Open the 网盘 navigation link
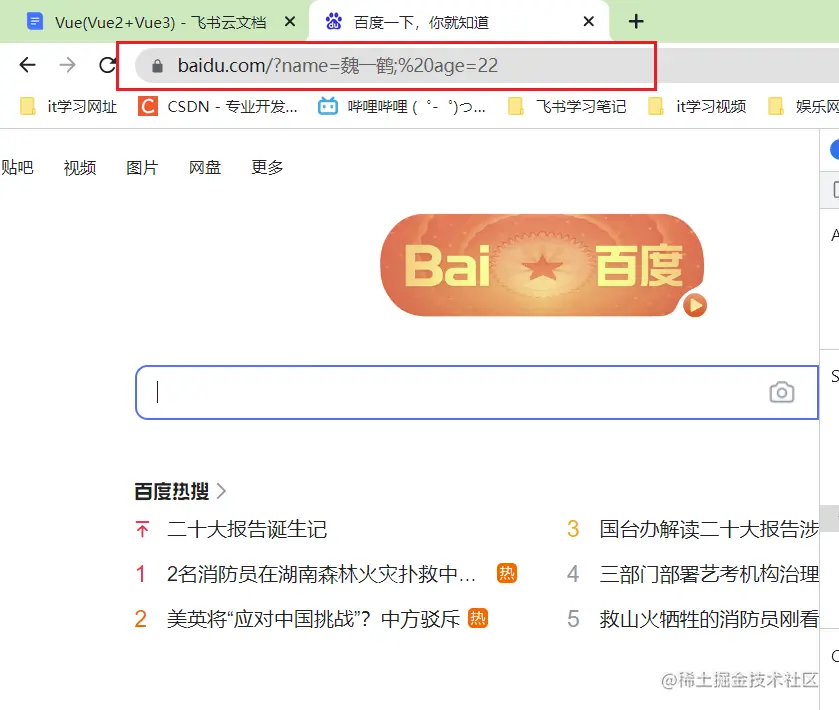 pyautogui.click(x=205, y=167)
